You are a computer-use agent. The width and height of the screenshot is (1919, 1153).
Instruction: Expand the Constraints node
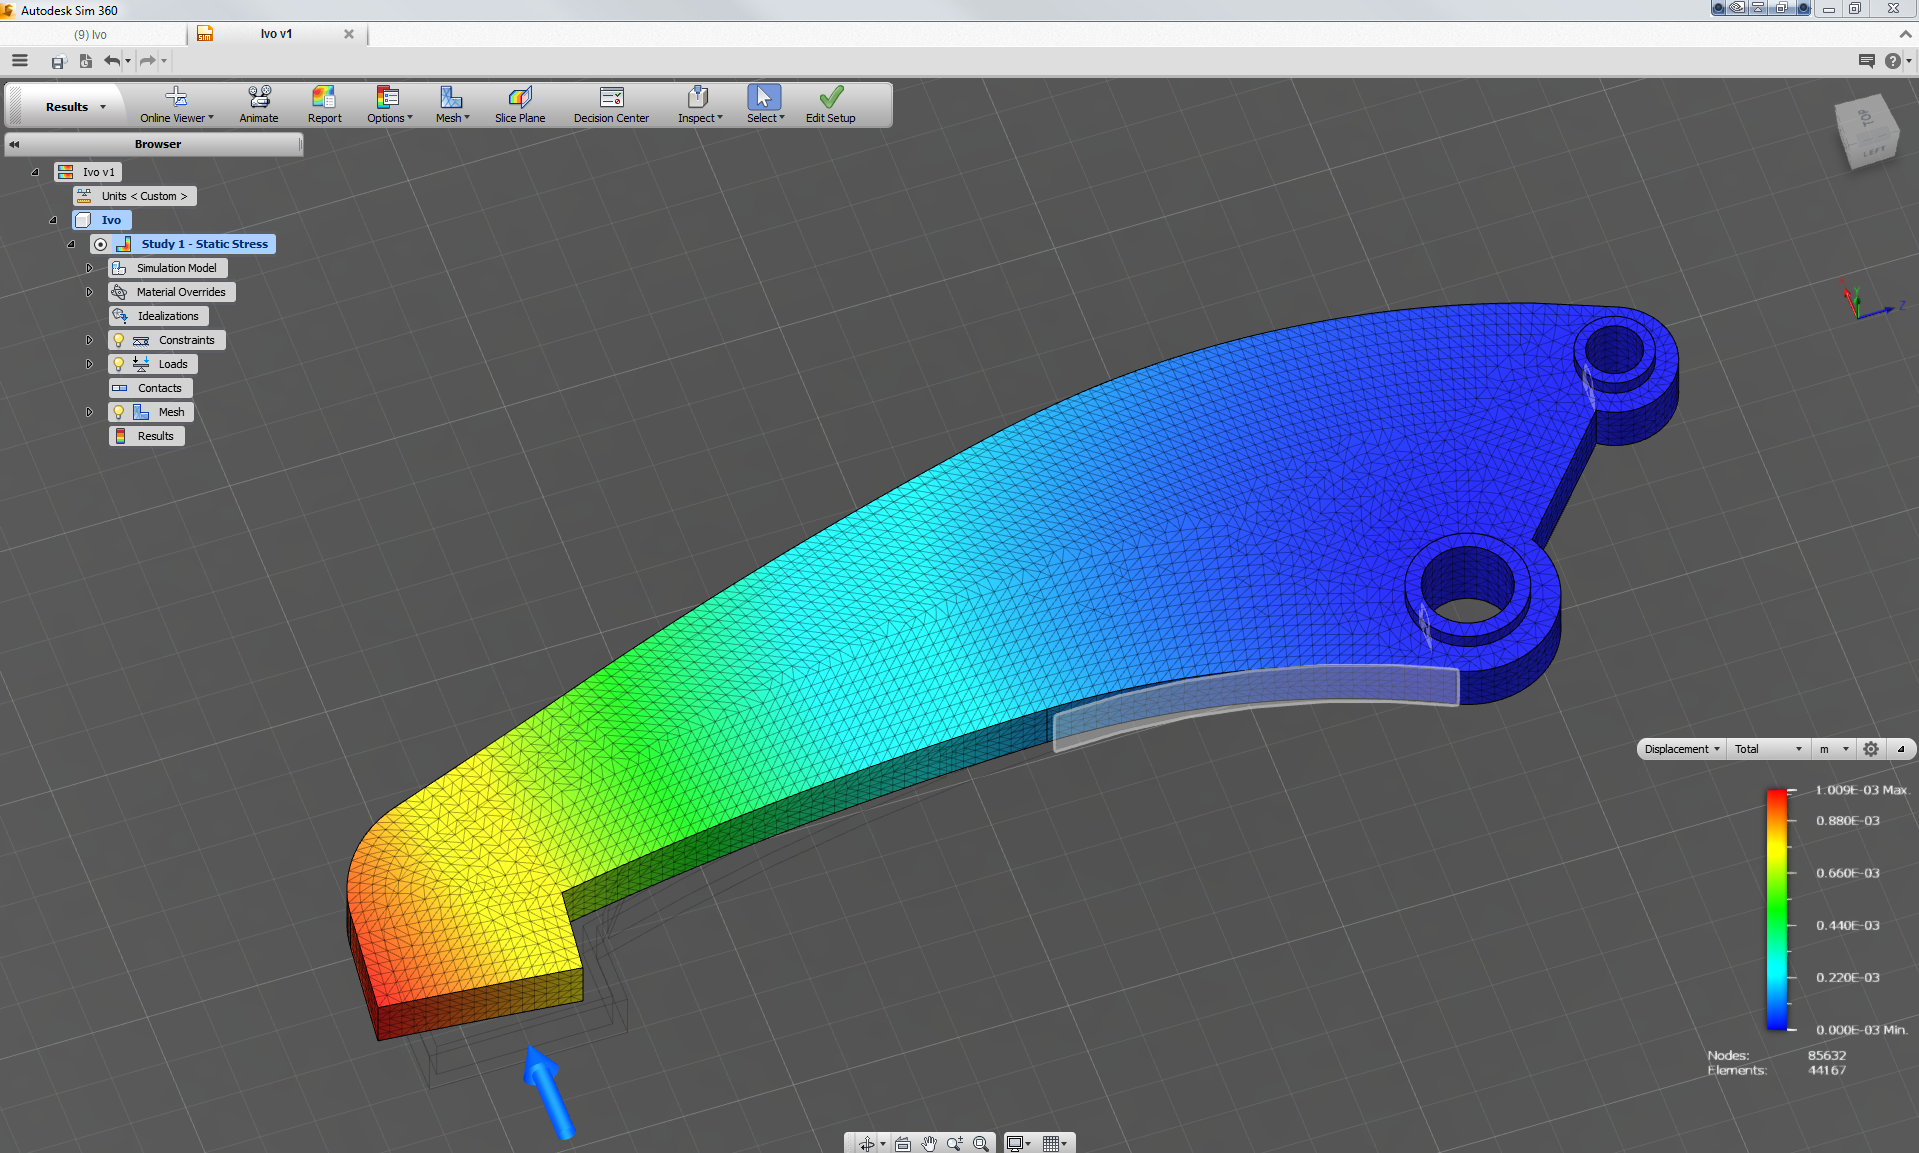coord(89,340)
